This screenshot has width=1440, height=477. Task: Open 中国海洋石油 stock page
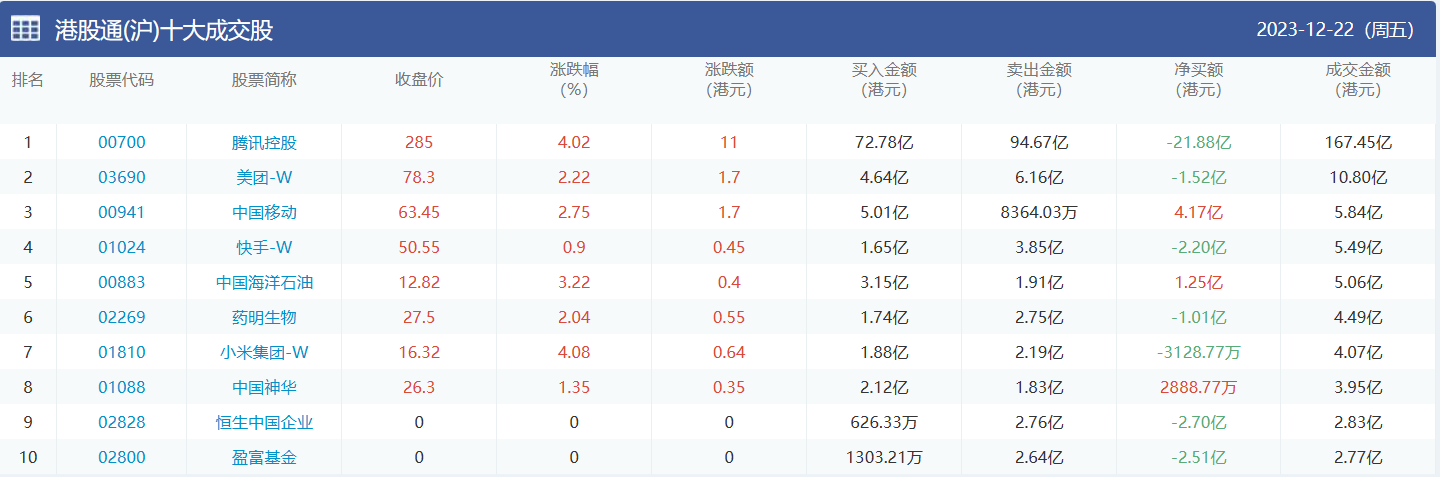(264, 282)
